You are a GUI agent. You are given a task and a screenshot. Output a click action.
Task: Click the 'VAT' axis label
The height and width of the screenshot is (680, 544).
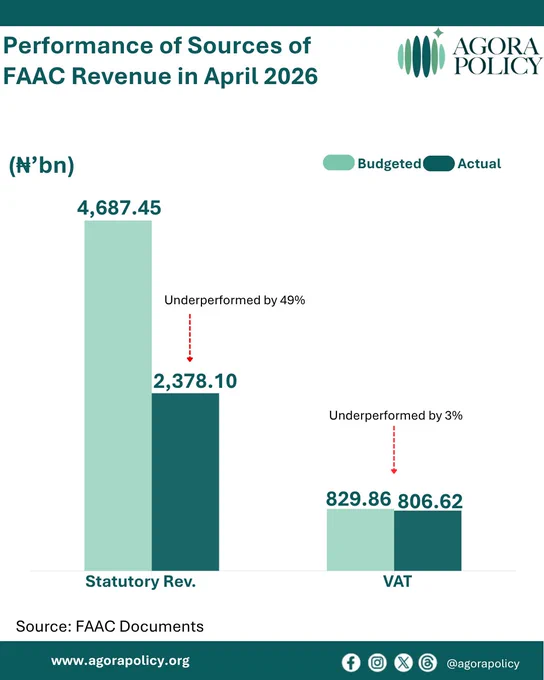[397, 581]
